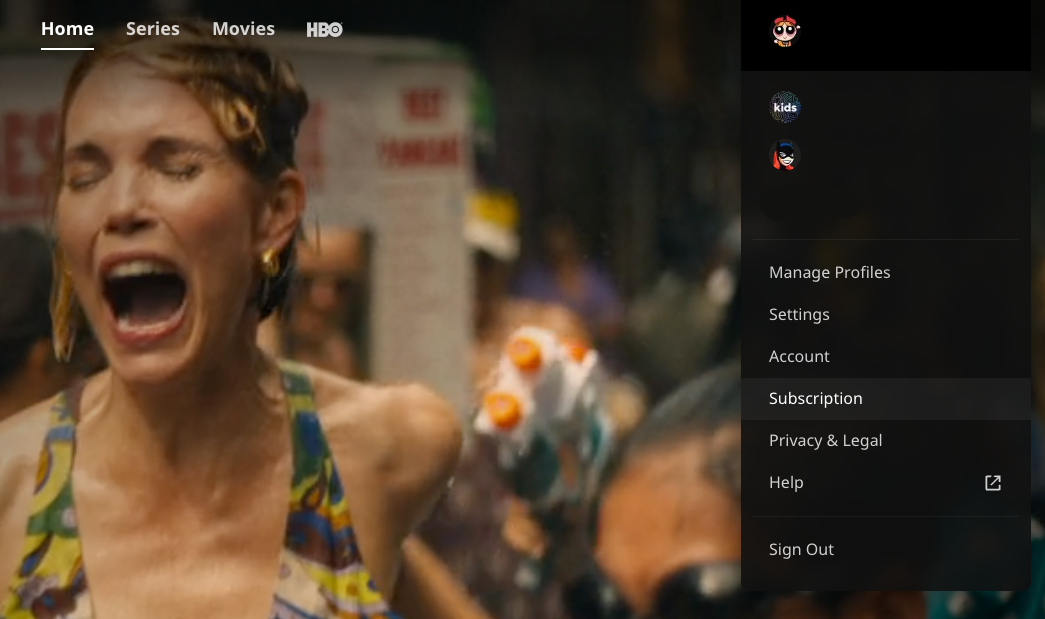This screenshot has height=619, width=1045.
Task: Go to the Home tab
Action: pyautogui.click(x=67, y=29)
